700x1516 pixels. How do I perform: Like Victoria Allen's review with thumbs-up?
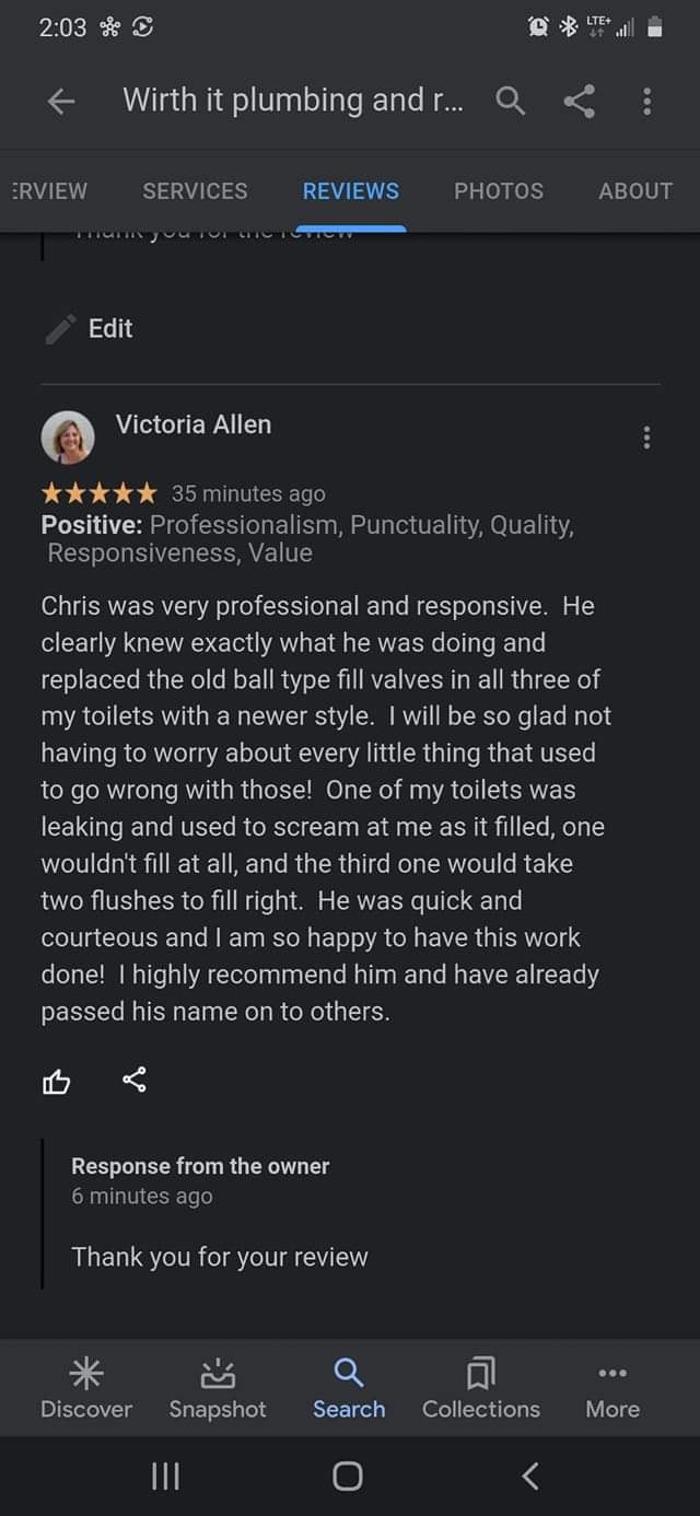pos(56,1081)
